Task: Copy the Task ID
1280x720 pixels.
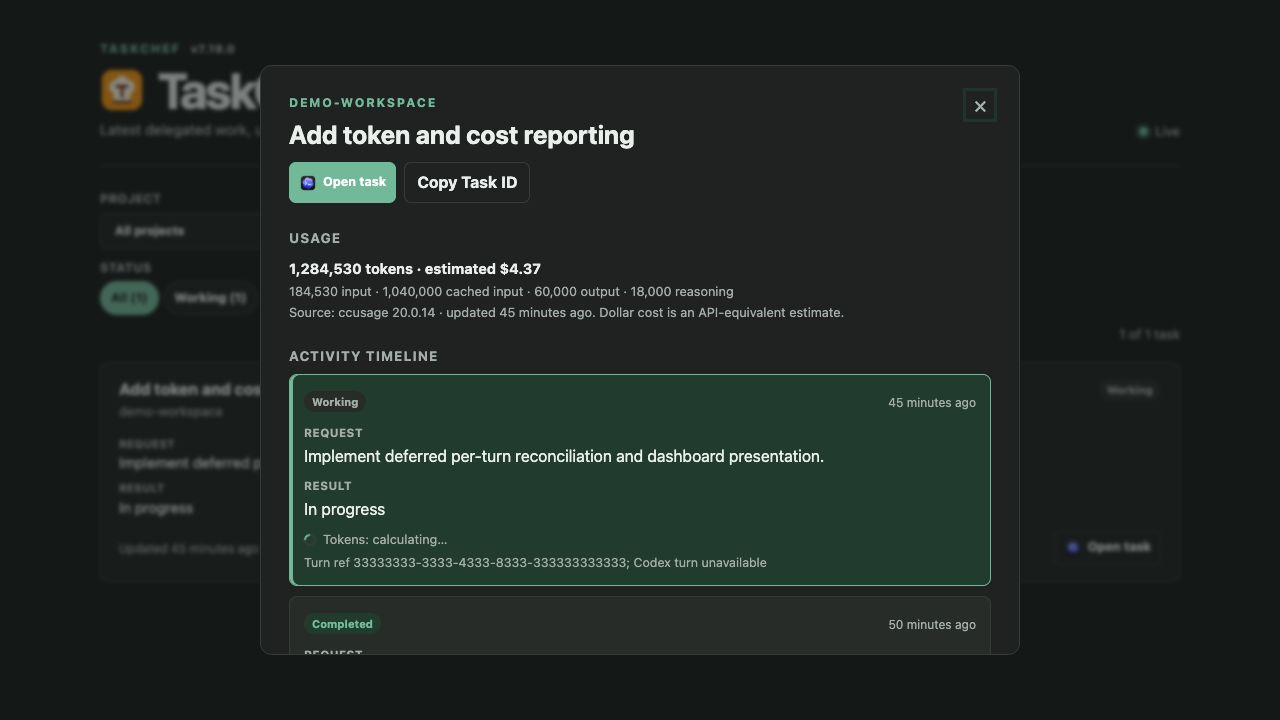Action: (x=467, y=182)
